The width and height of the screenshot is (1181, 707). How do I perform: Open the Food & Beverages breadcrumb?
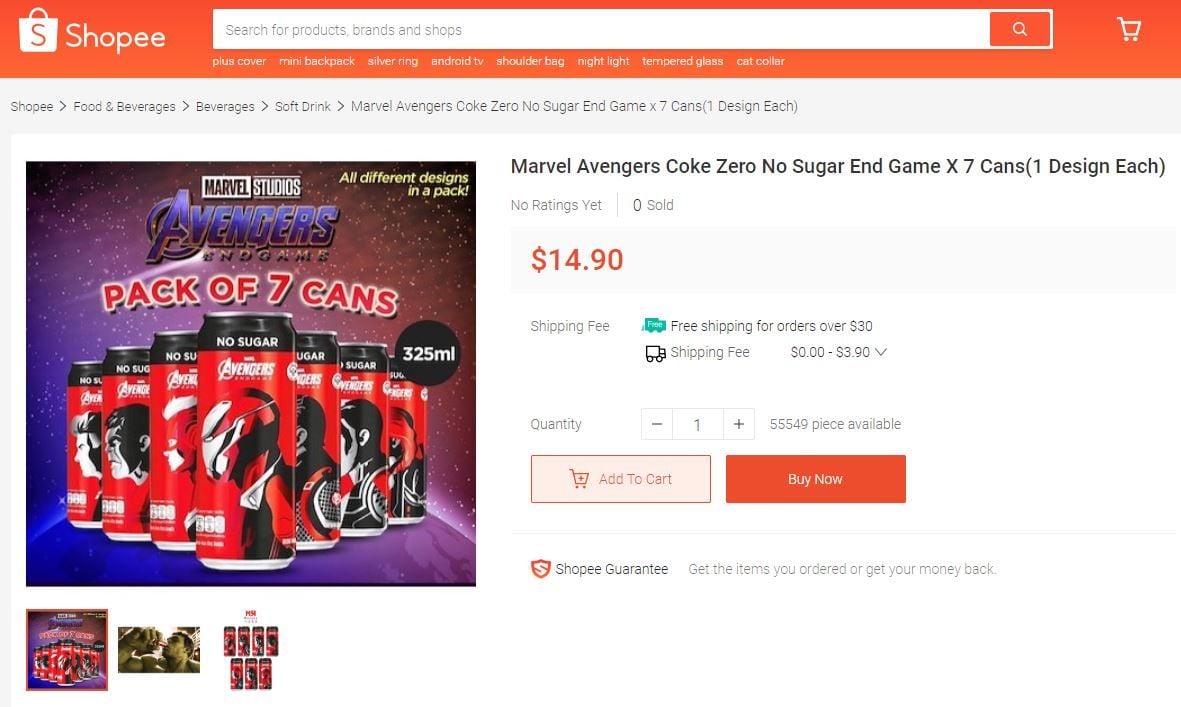coord(124,106)
